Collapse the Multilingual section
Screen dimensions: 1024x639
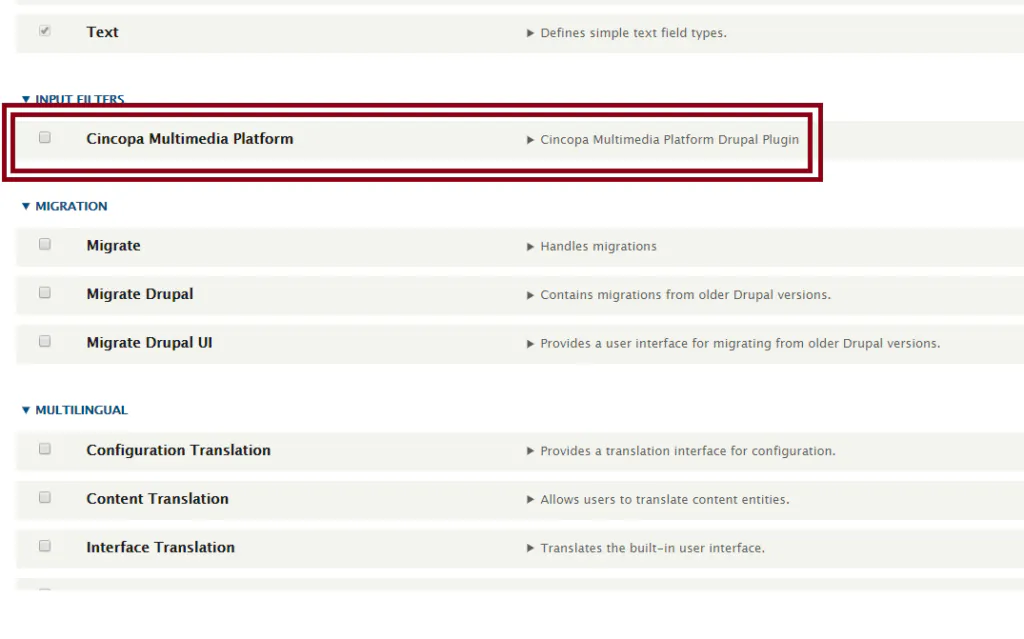[x=26, y=410]
